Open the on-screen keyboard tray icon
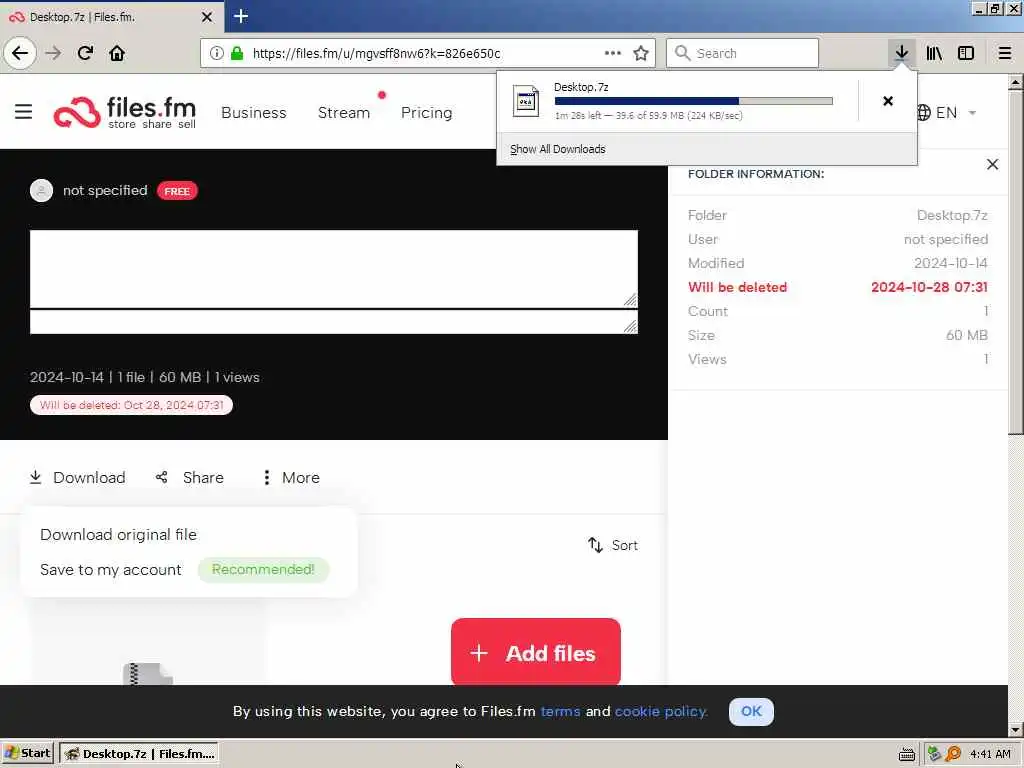This screenshot has height=768, width=1024. click(906, 755)
